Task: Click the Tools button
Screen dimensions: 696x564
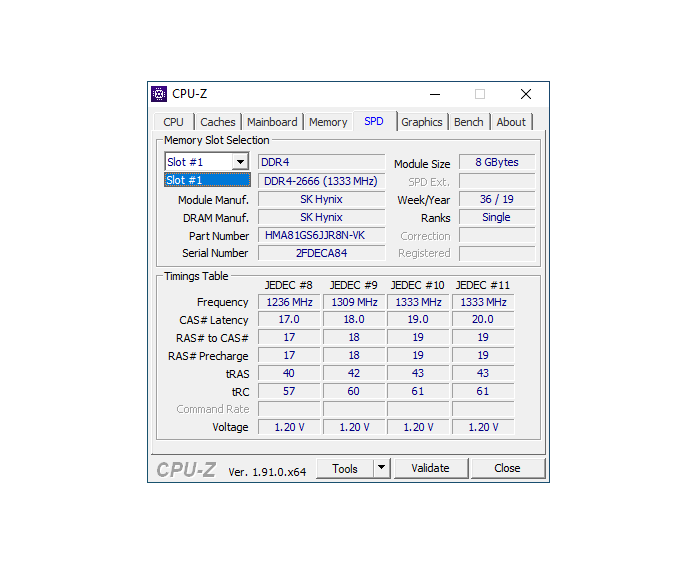Action: pyautogui.click(x=345, y=469)
